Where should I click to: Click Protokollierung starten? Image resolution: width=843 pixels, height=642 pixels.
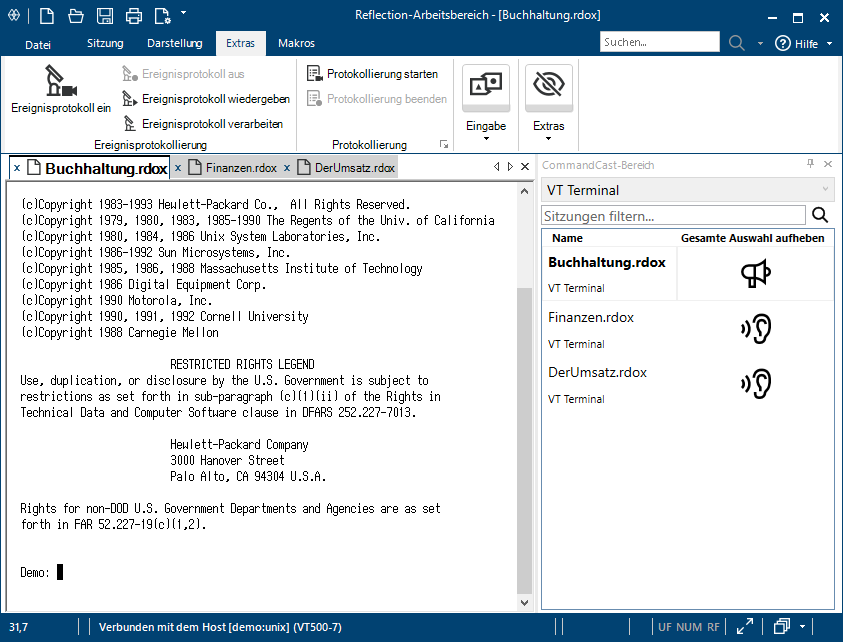pyautogui.click(x=372, y=74)
